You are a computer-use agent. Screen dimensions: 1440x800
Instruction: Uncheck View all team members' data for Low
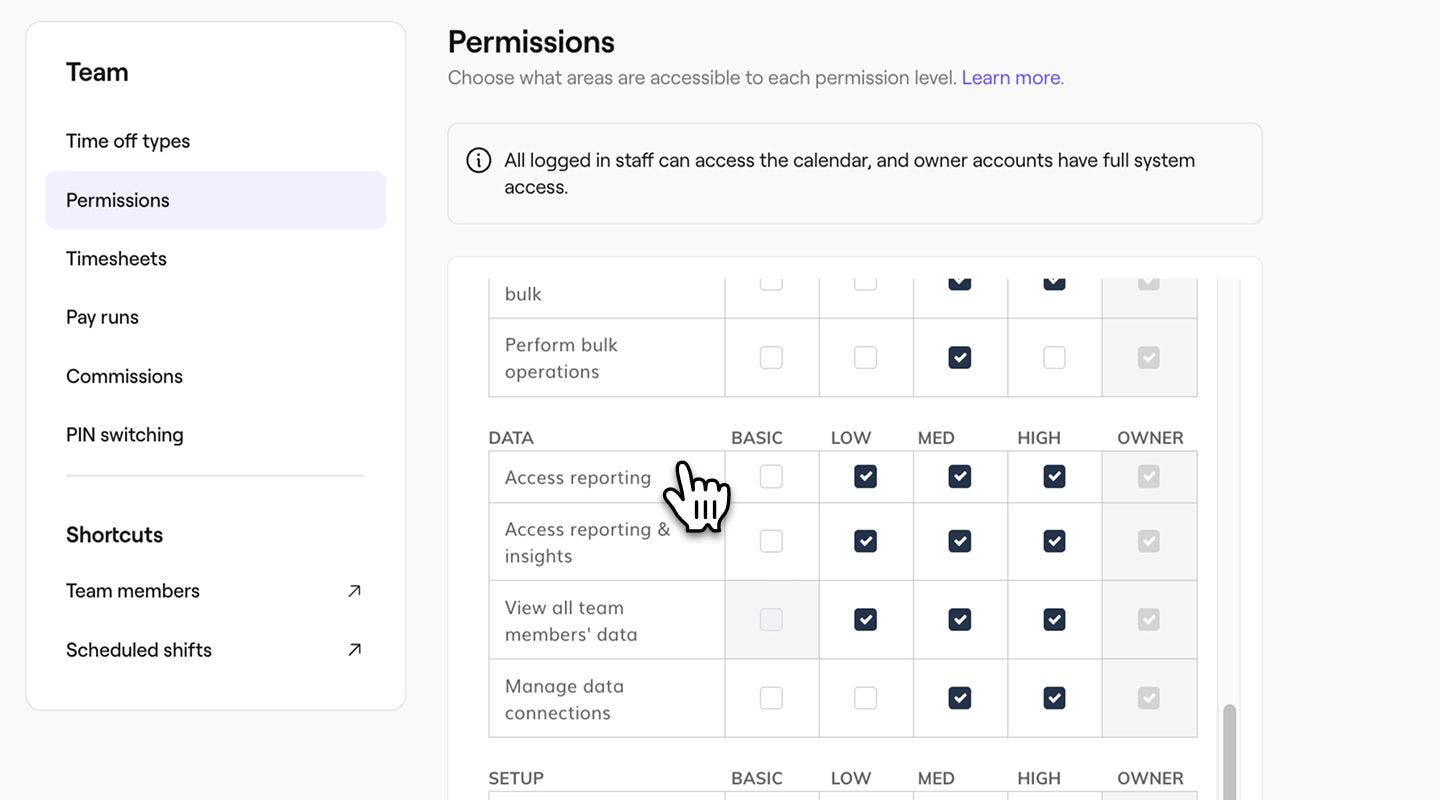coord(865,620)
